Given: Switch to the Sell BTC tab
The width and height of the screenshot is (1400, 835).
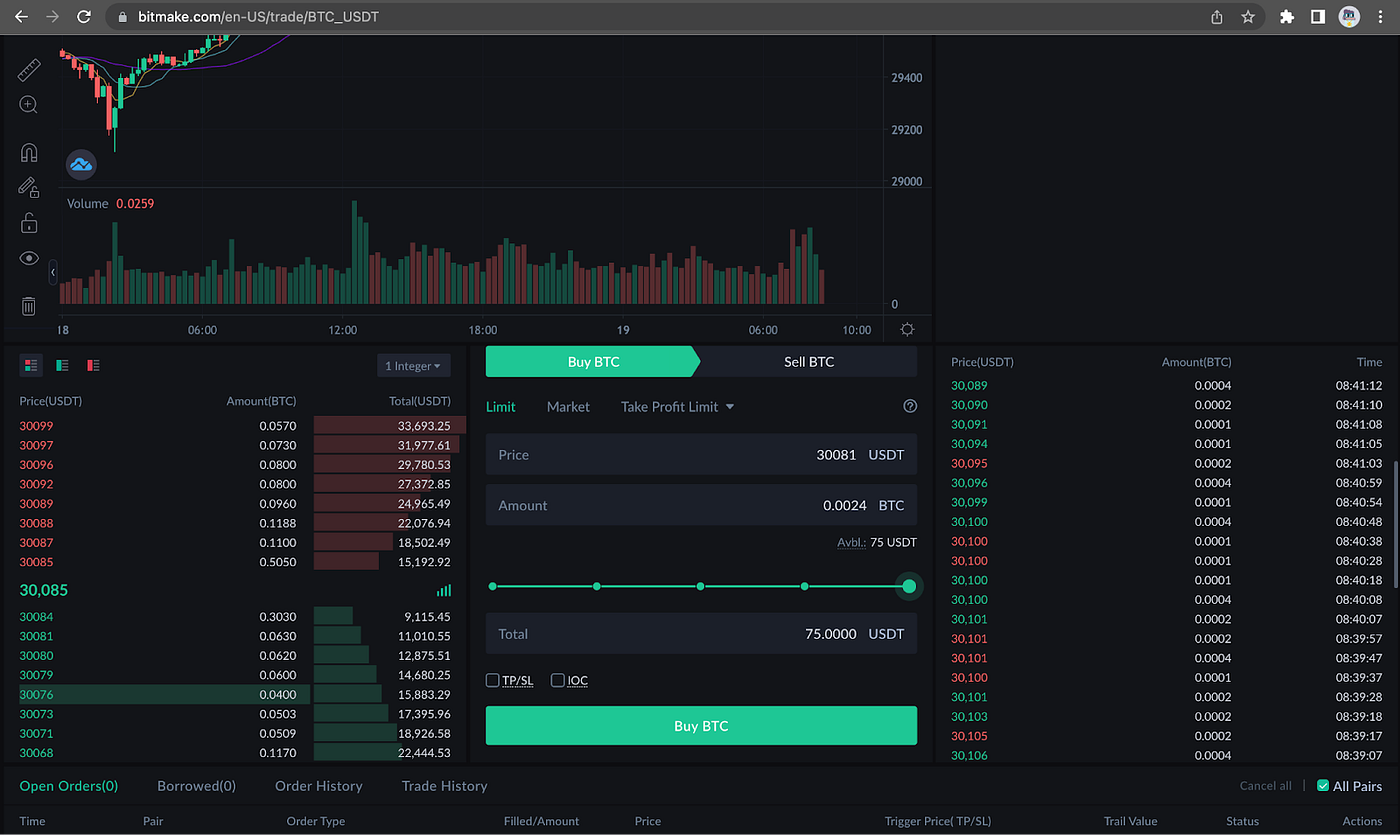Looking at the screenshot, I should point(808,362).
